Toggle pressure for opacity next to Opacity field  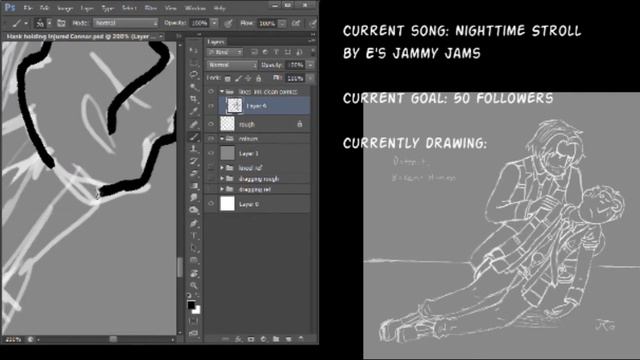coord(228,23)
